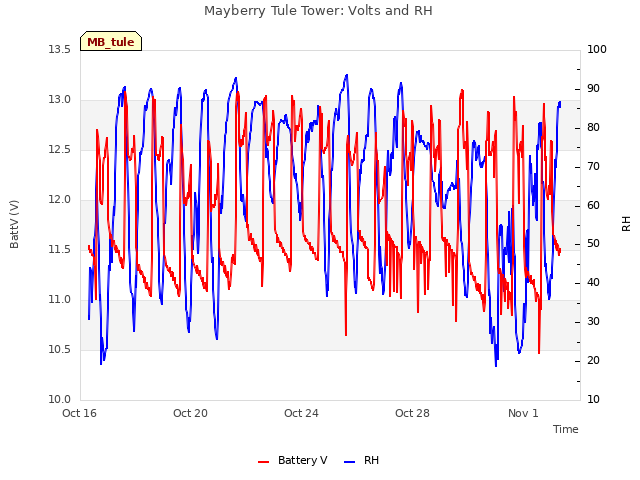
Task: Click the 'BattV (V)' left axis label
Action: (x=14, y=224)
